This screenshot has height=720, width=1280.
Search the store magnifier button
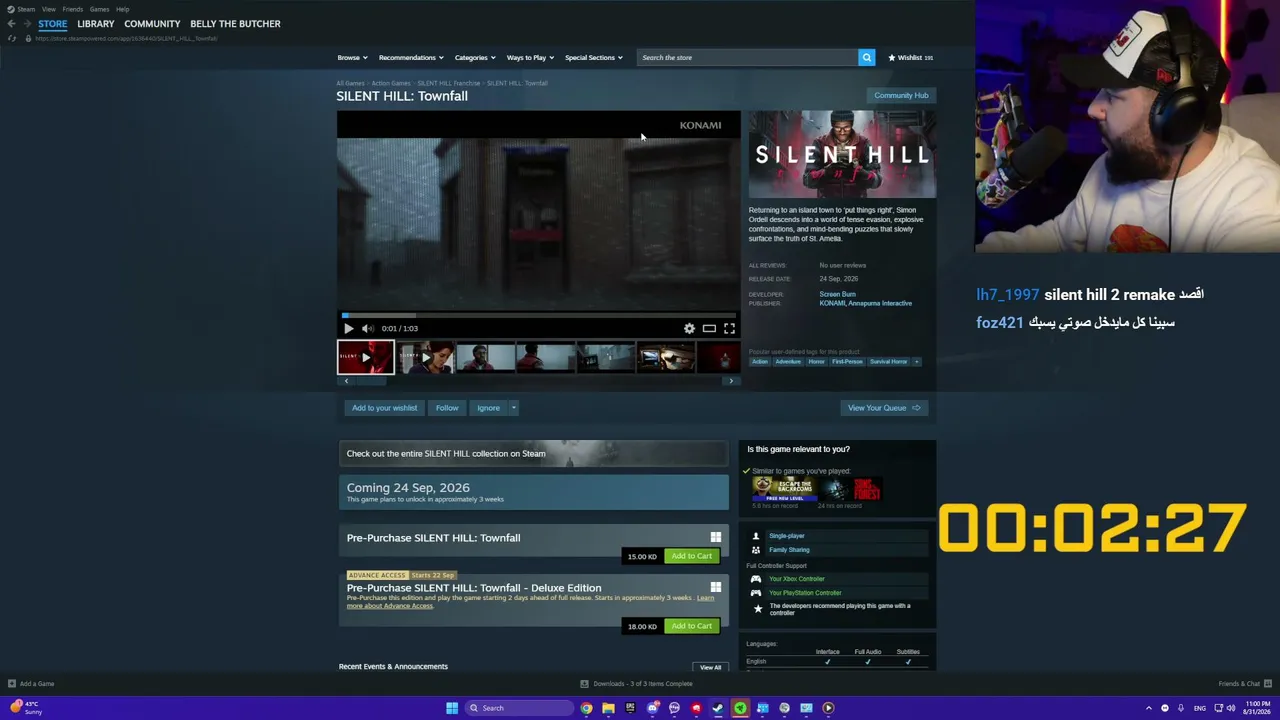[867, 58]
